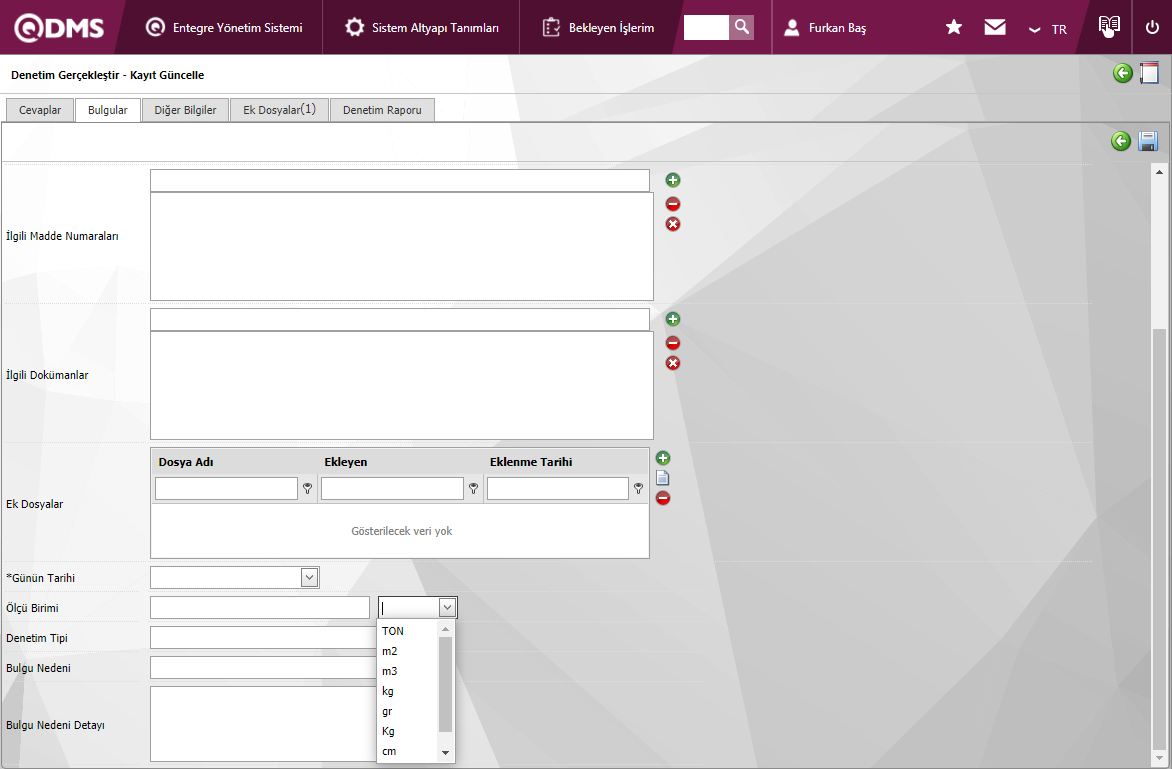Screen dimensions: 1172x769
Task: Select m2 from unit list
Action: pyautogui.click(x=407, y=652)
